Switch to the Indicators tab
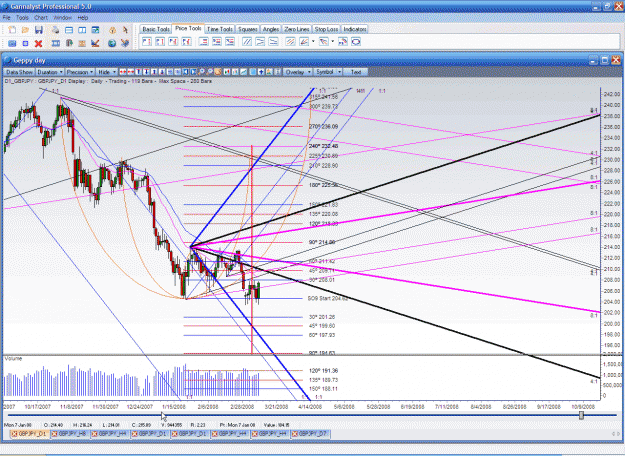 pyautogui.click(x=354, y=29)
